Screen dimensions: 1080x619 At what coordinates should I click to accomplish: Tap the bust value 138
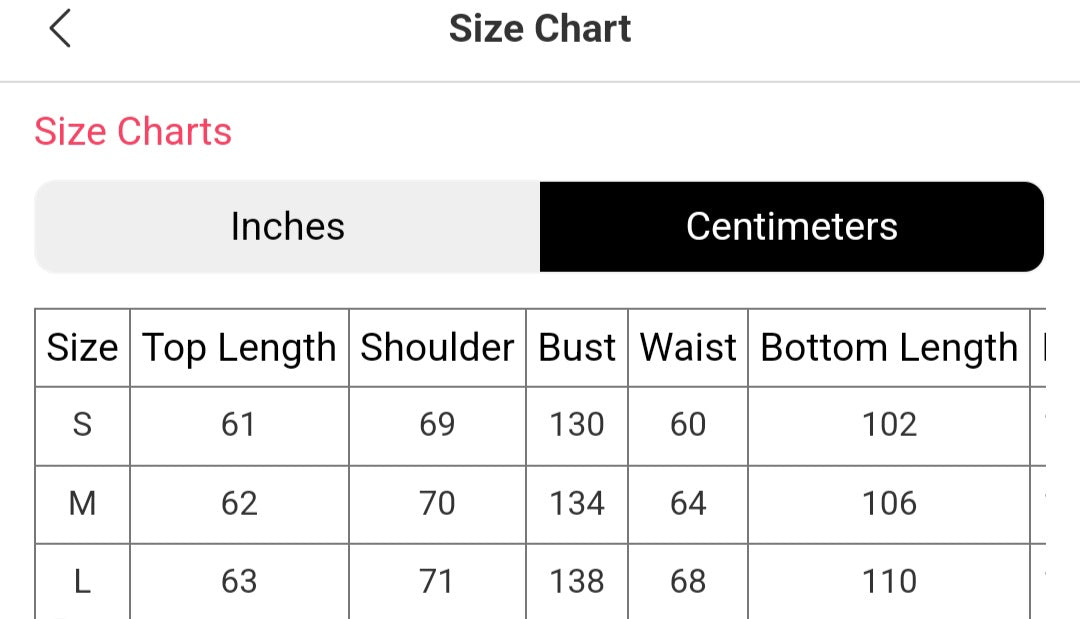[577, 582]
